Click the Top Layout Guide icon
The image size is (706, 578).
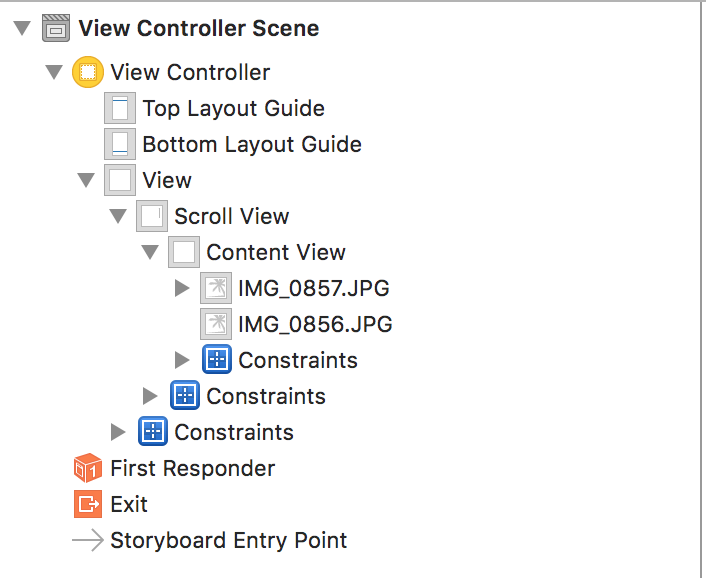pyautogui.click(x=120, y=109)
